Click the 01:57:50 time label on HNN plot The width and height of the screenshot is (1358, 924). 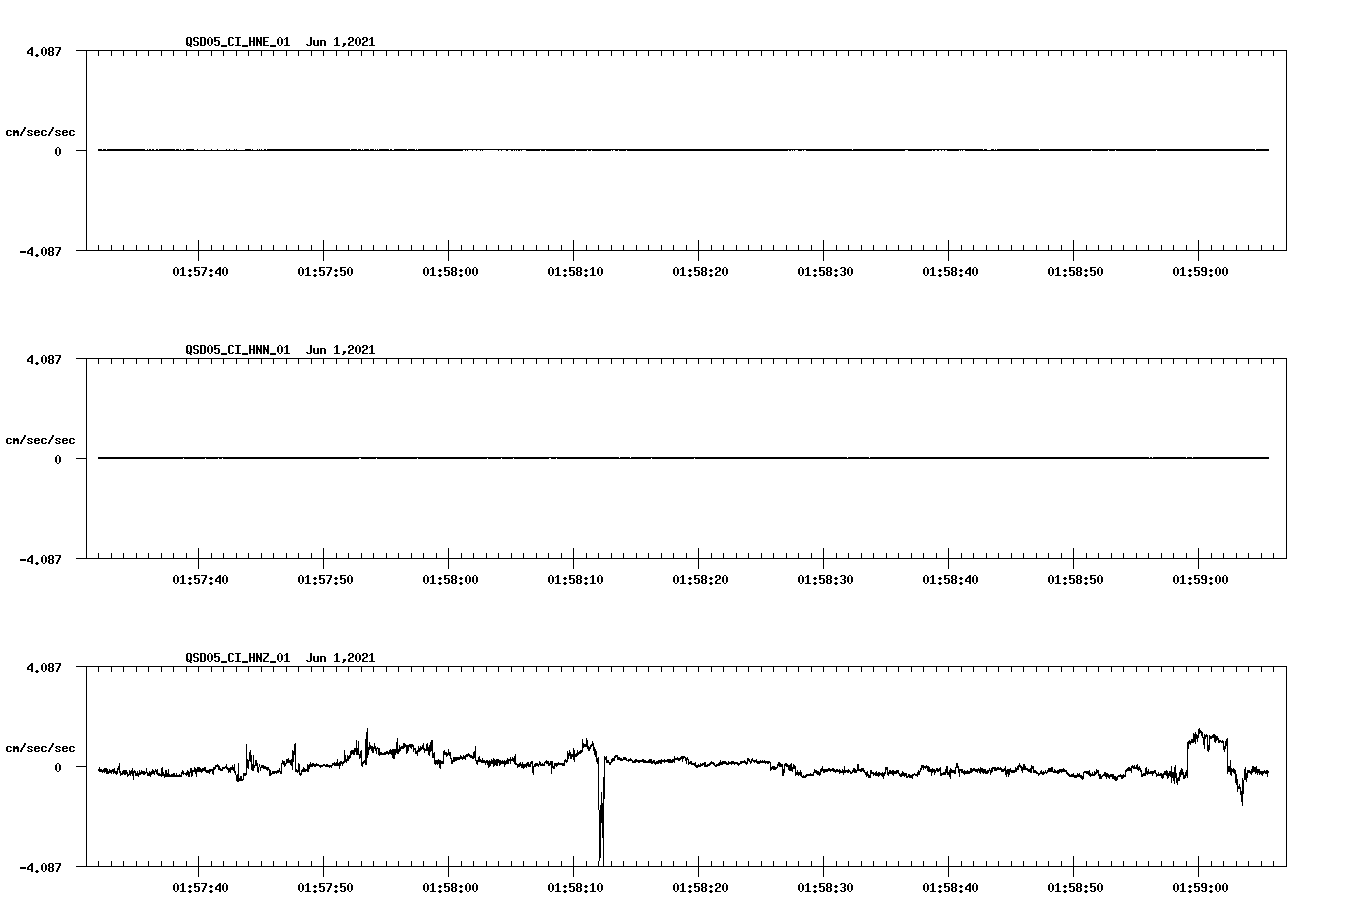click(x=325, y=580)
